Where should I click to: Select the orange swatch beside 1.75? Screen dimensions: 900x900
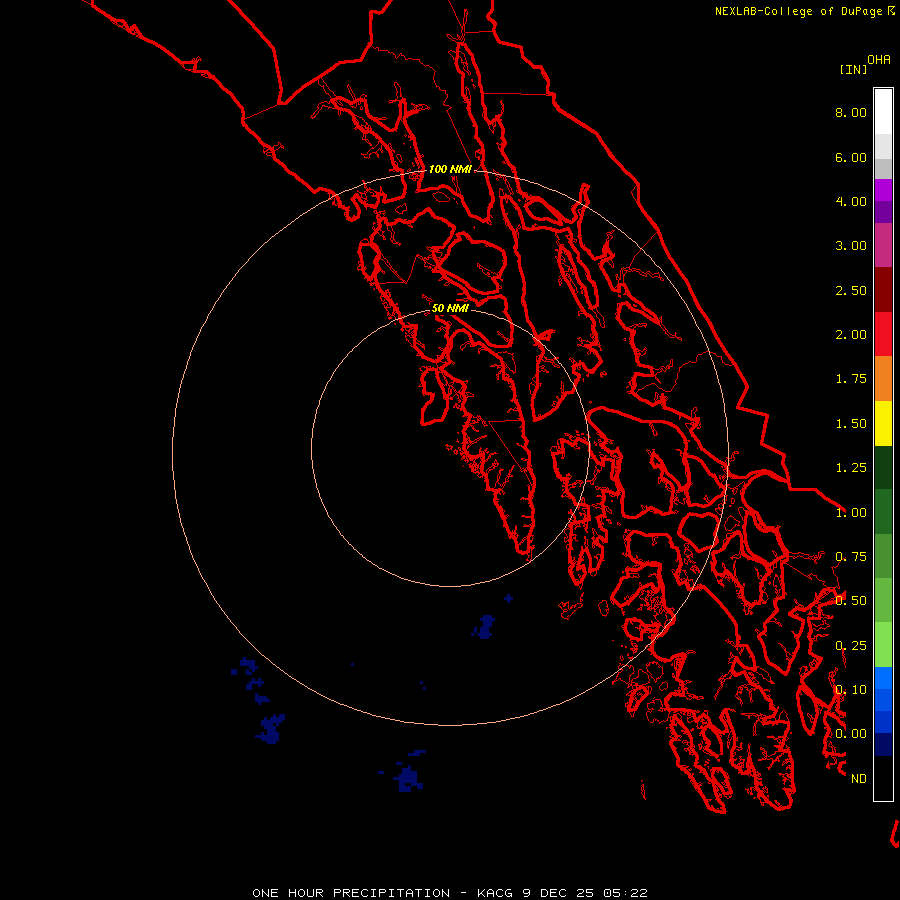[883, 379]
